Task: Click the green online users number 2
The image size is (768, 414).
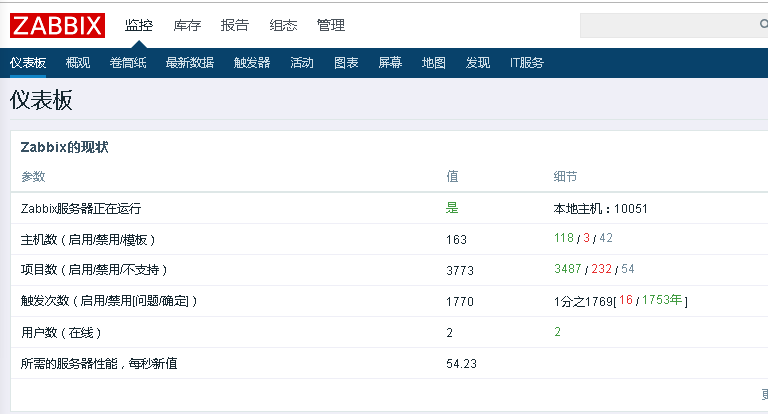Action: [557, 332]
